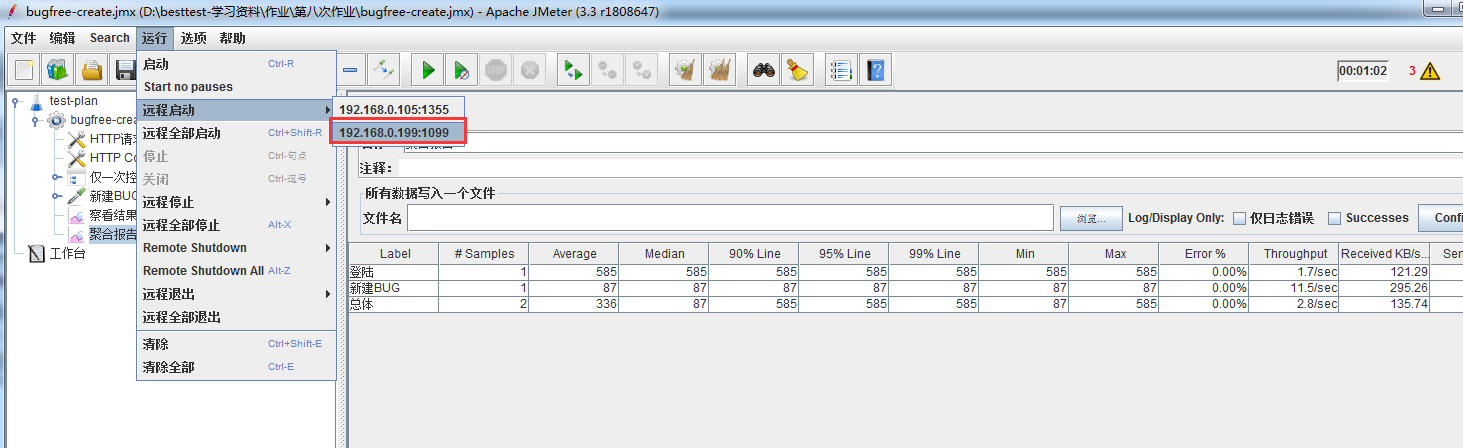Click the Save floppy disk icon
1463x448 pixels.
click(125, 70)
